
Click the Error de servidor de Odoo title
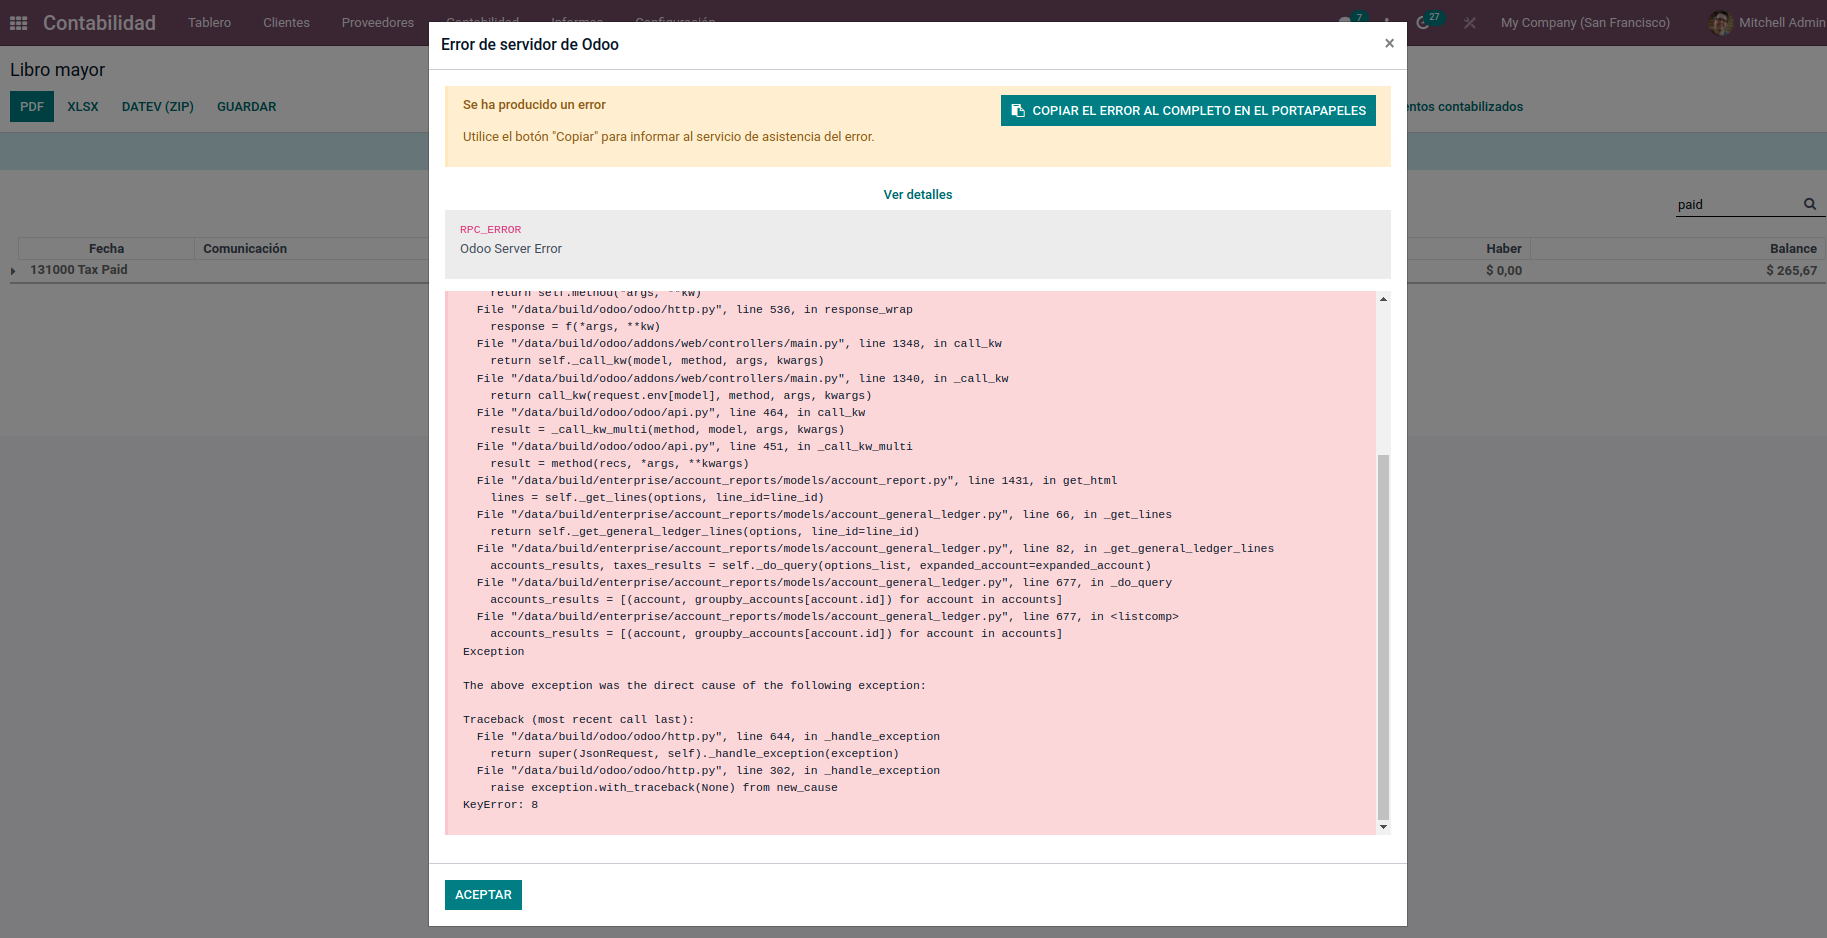point(530,45)
